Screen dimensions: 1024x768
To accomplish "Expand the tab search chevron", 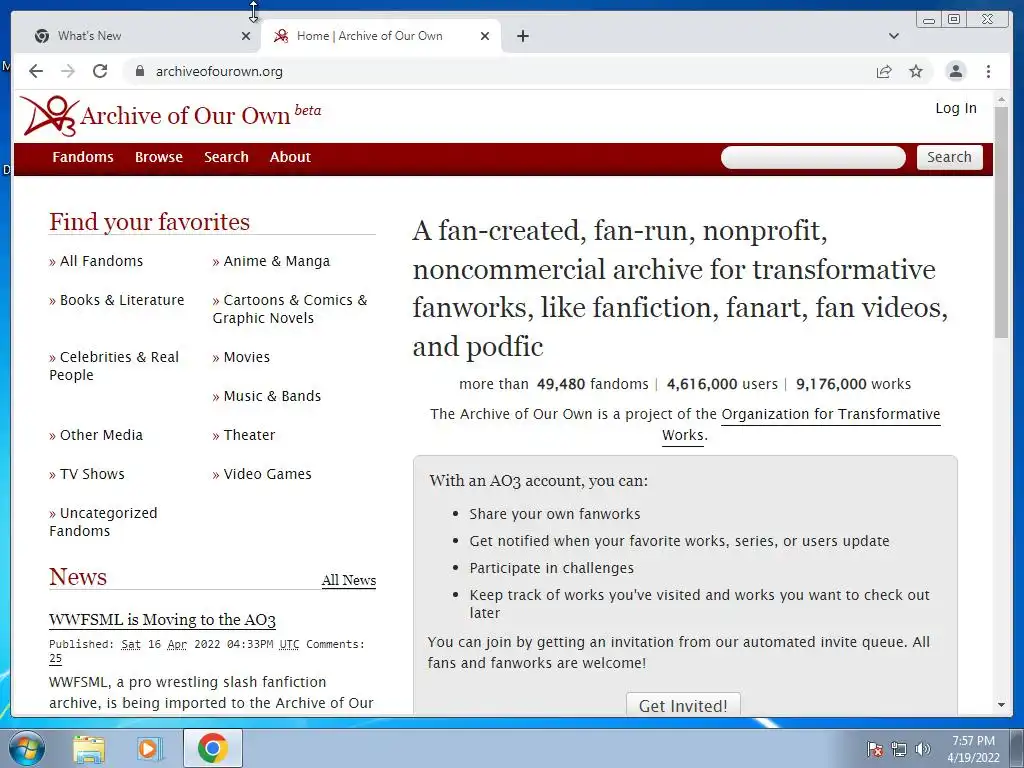I will point(894,36).
